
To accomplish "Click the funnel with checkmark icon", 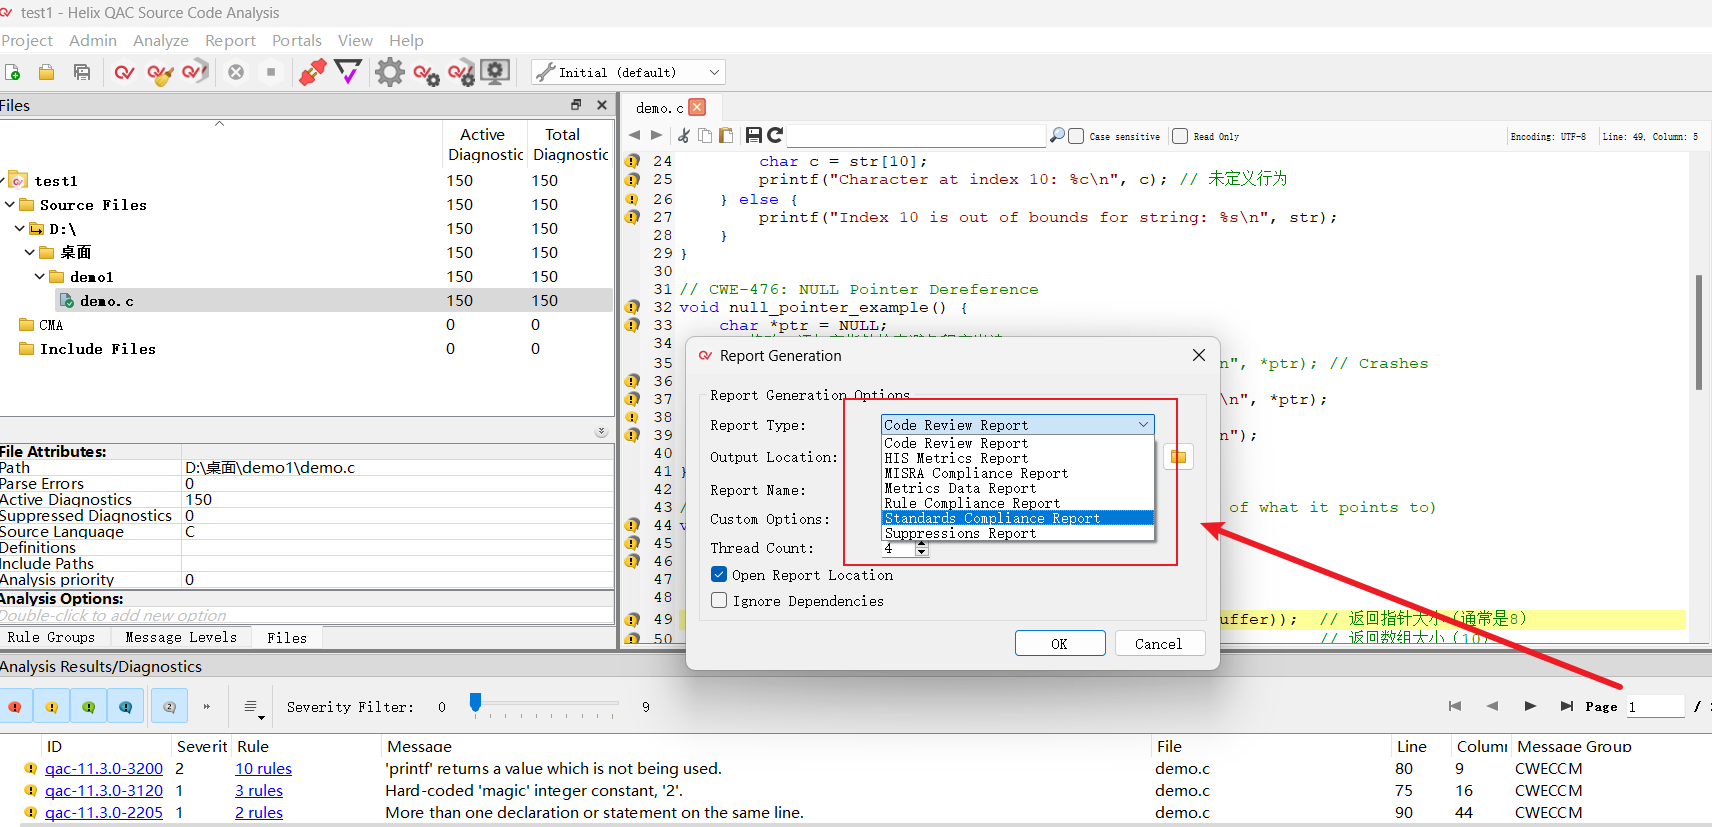I will coord(348,72).
